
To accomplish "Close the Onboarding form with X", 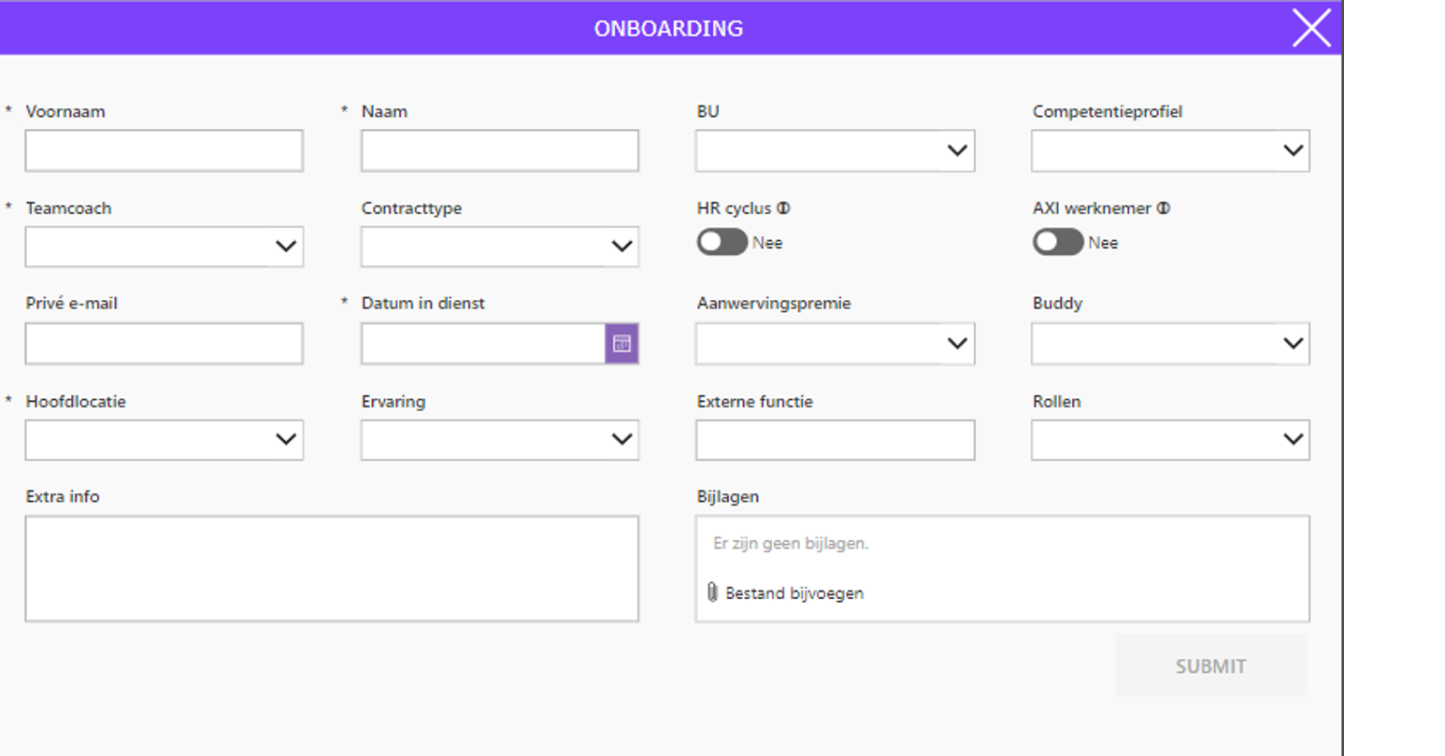I will click(1311, 28).
